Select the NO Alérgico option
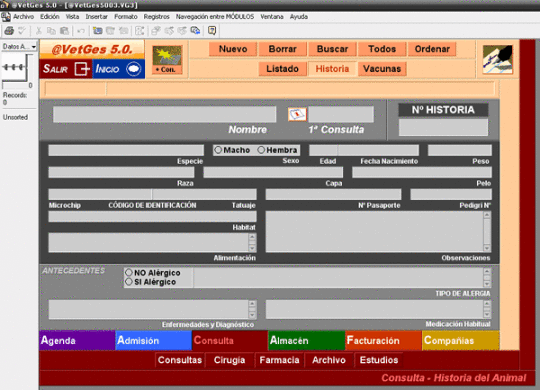The image size is (540, 390). tap(129, 273)
